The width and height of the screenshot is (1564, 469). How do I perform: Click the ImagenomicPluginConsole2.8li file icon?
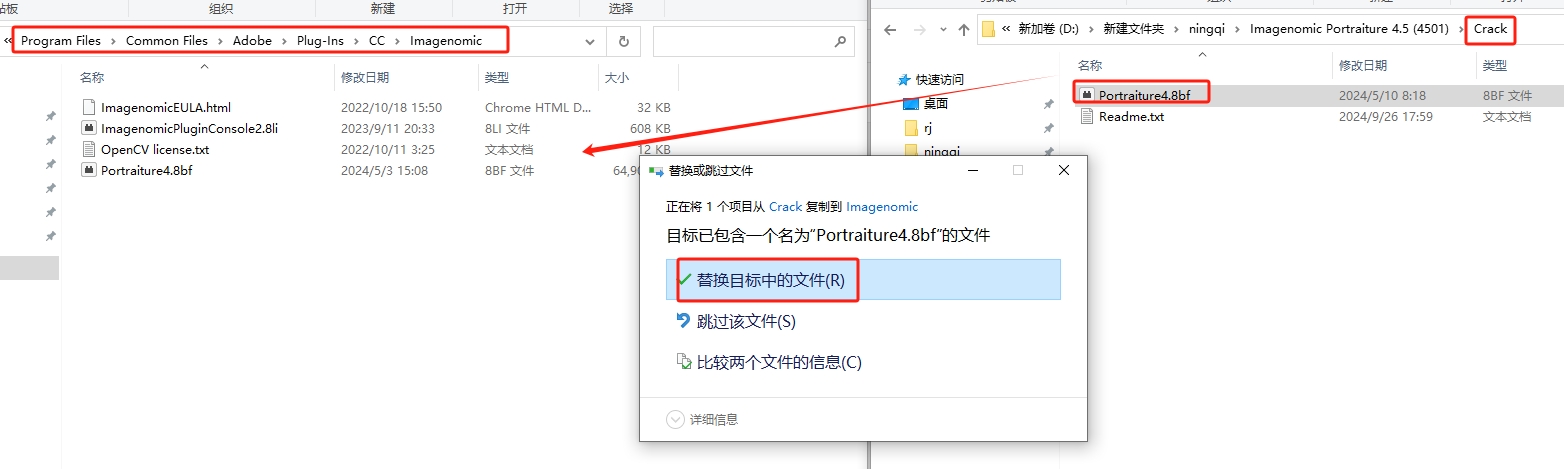coord(89,128)
